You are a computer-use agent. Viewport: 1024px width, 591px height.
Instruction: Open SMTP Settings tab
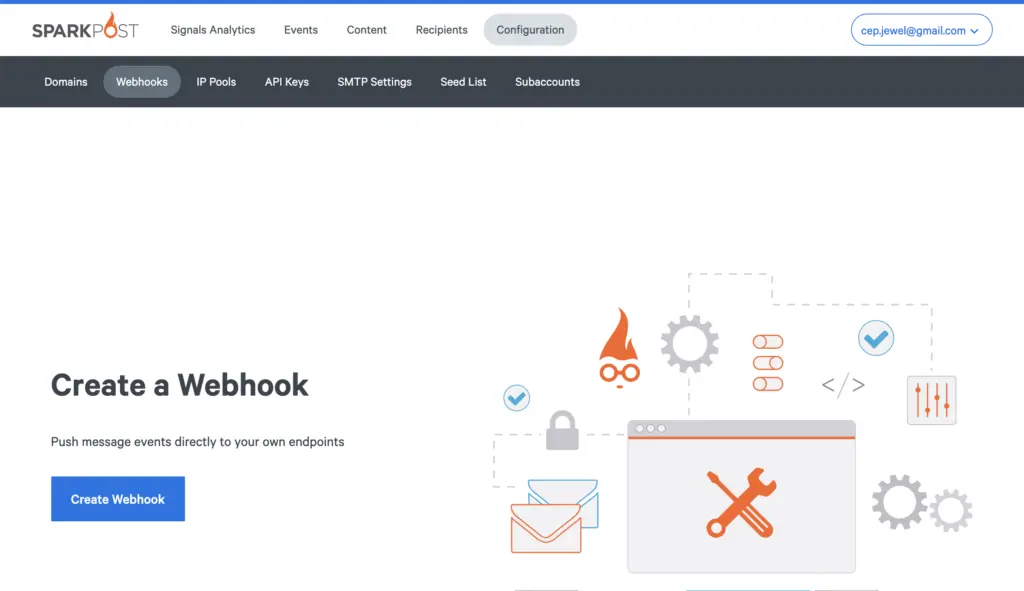coord(374,82)
